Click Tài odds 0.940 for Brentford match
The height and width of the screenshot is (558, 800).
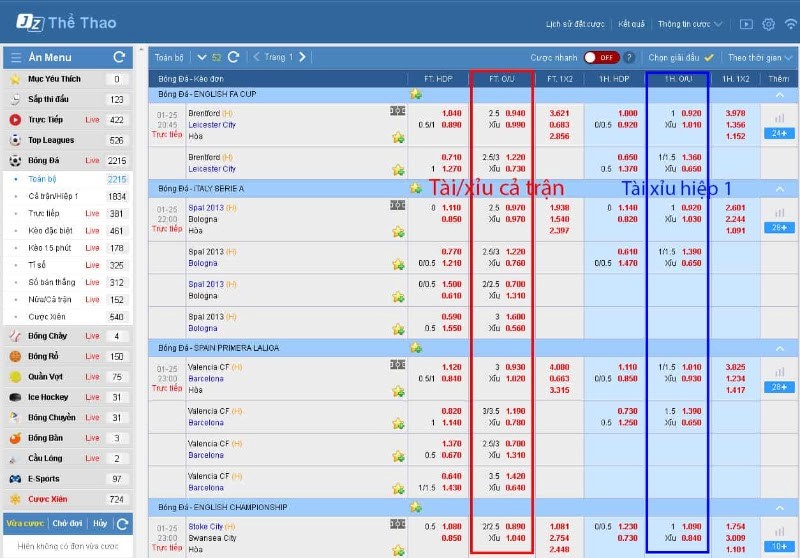click(515, 113)
